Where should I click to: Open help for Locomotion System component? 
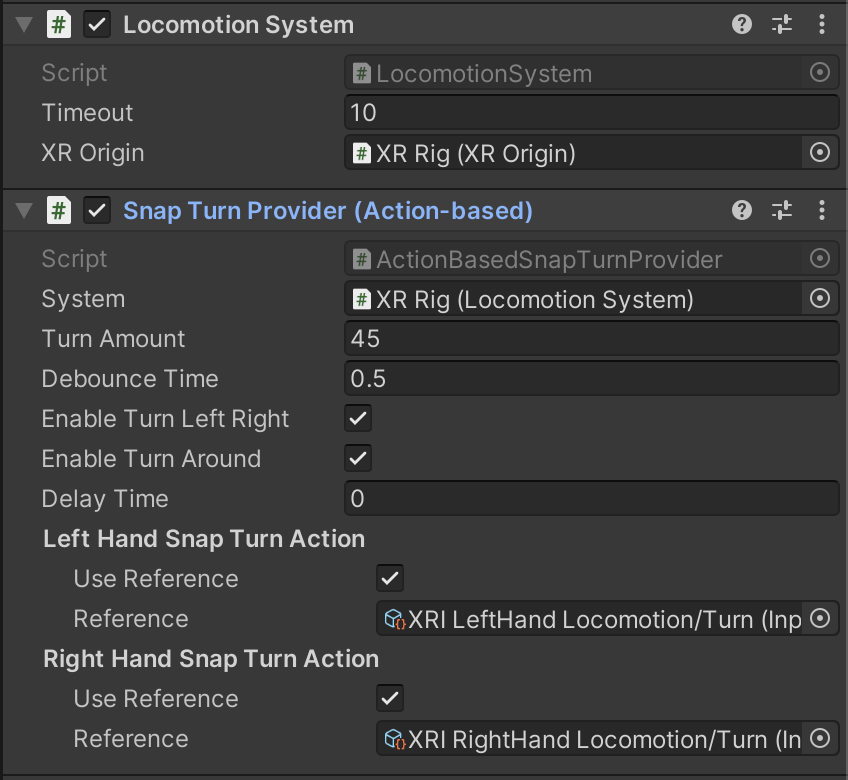pos(742,25)
